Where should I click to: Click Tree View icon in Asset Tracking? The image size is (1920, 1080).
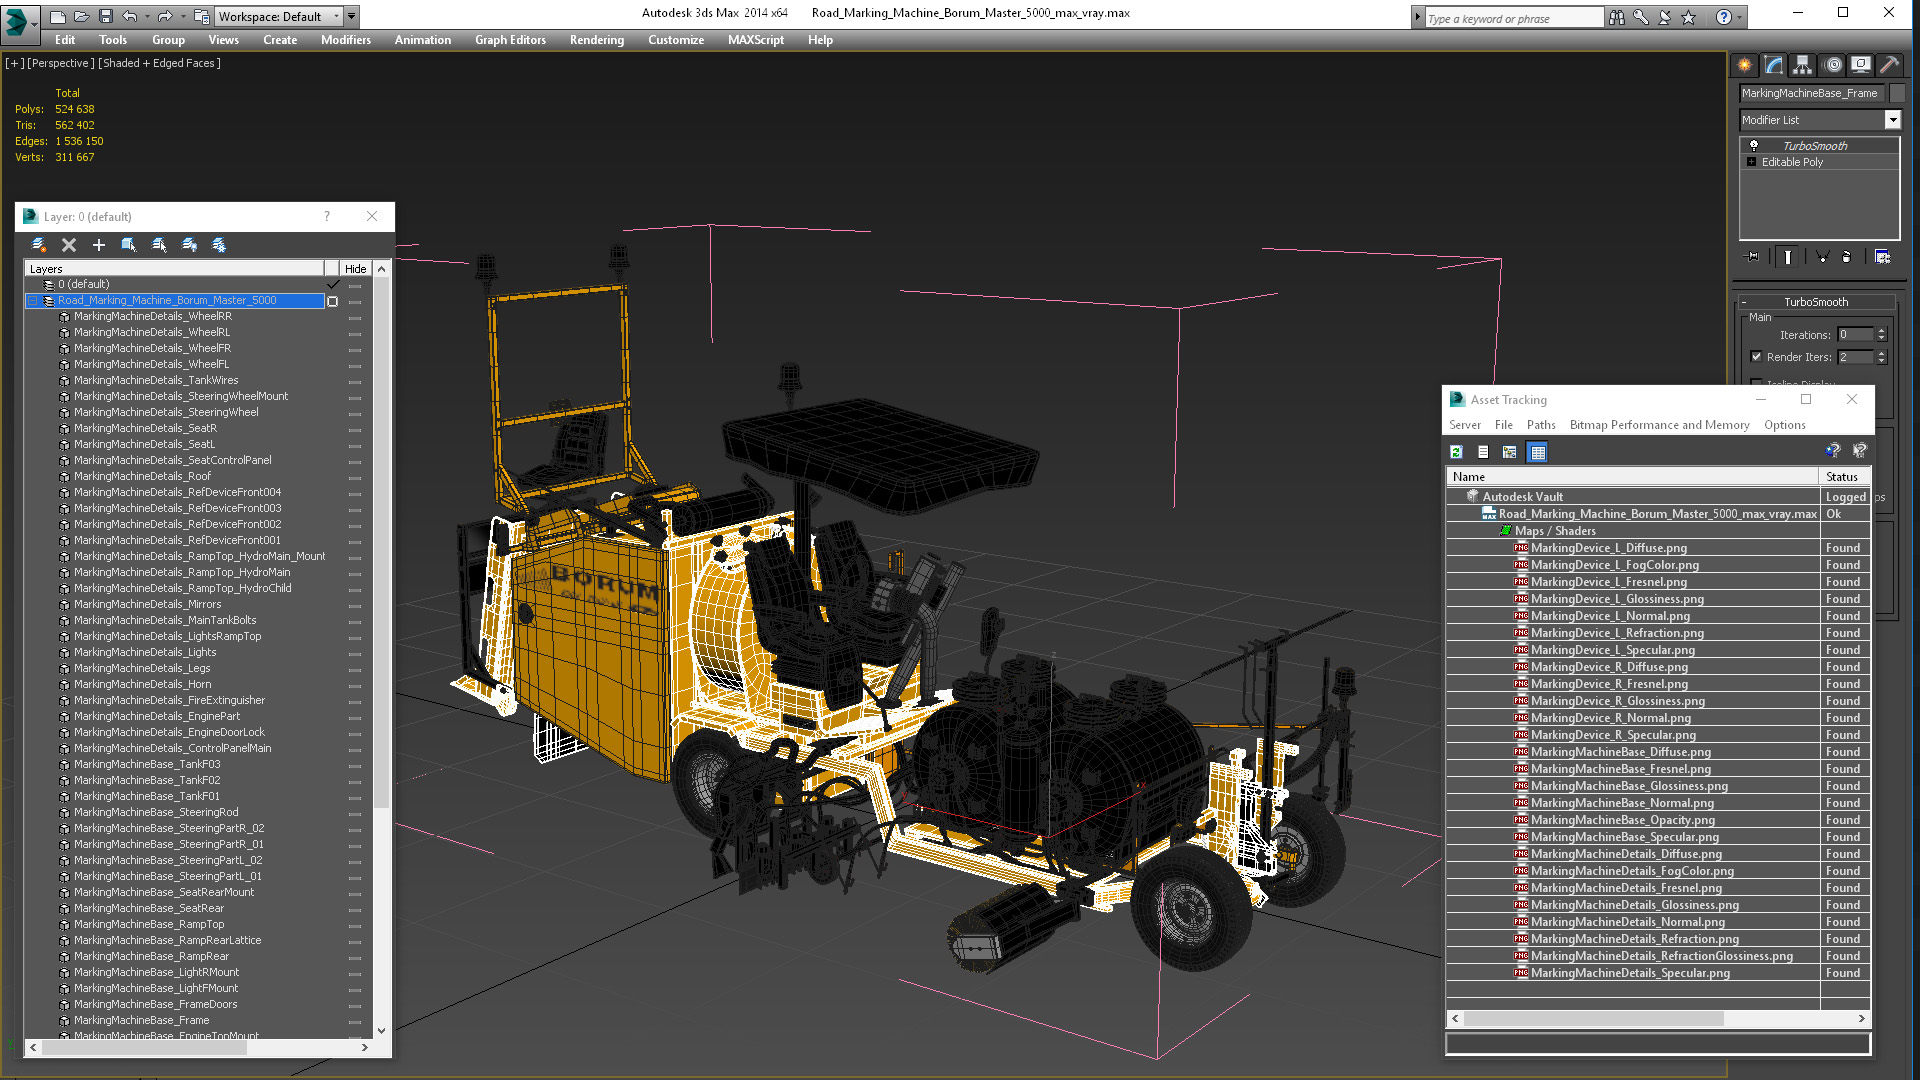point(1510,453)
